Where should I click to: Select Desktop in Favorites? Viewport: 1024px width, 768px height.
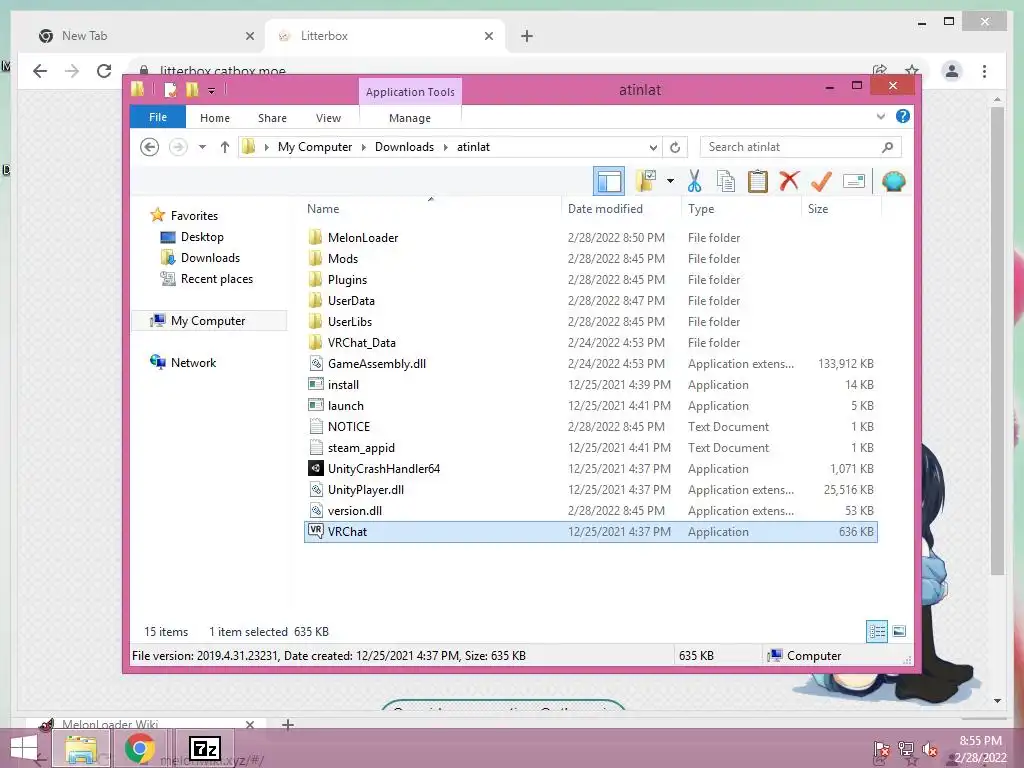coord(202,236)
